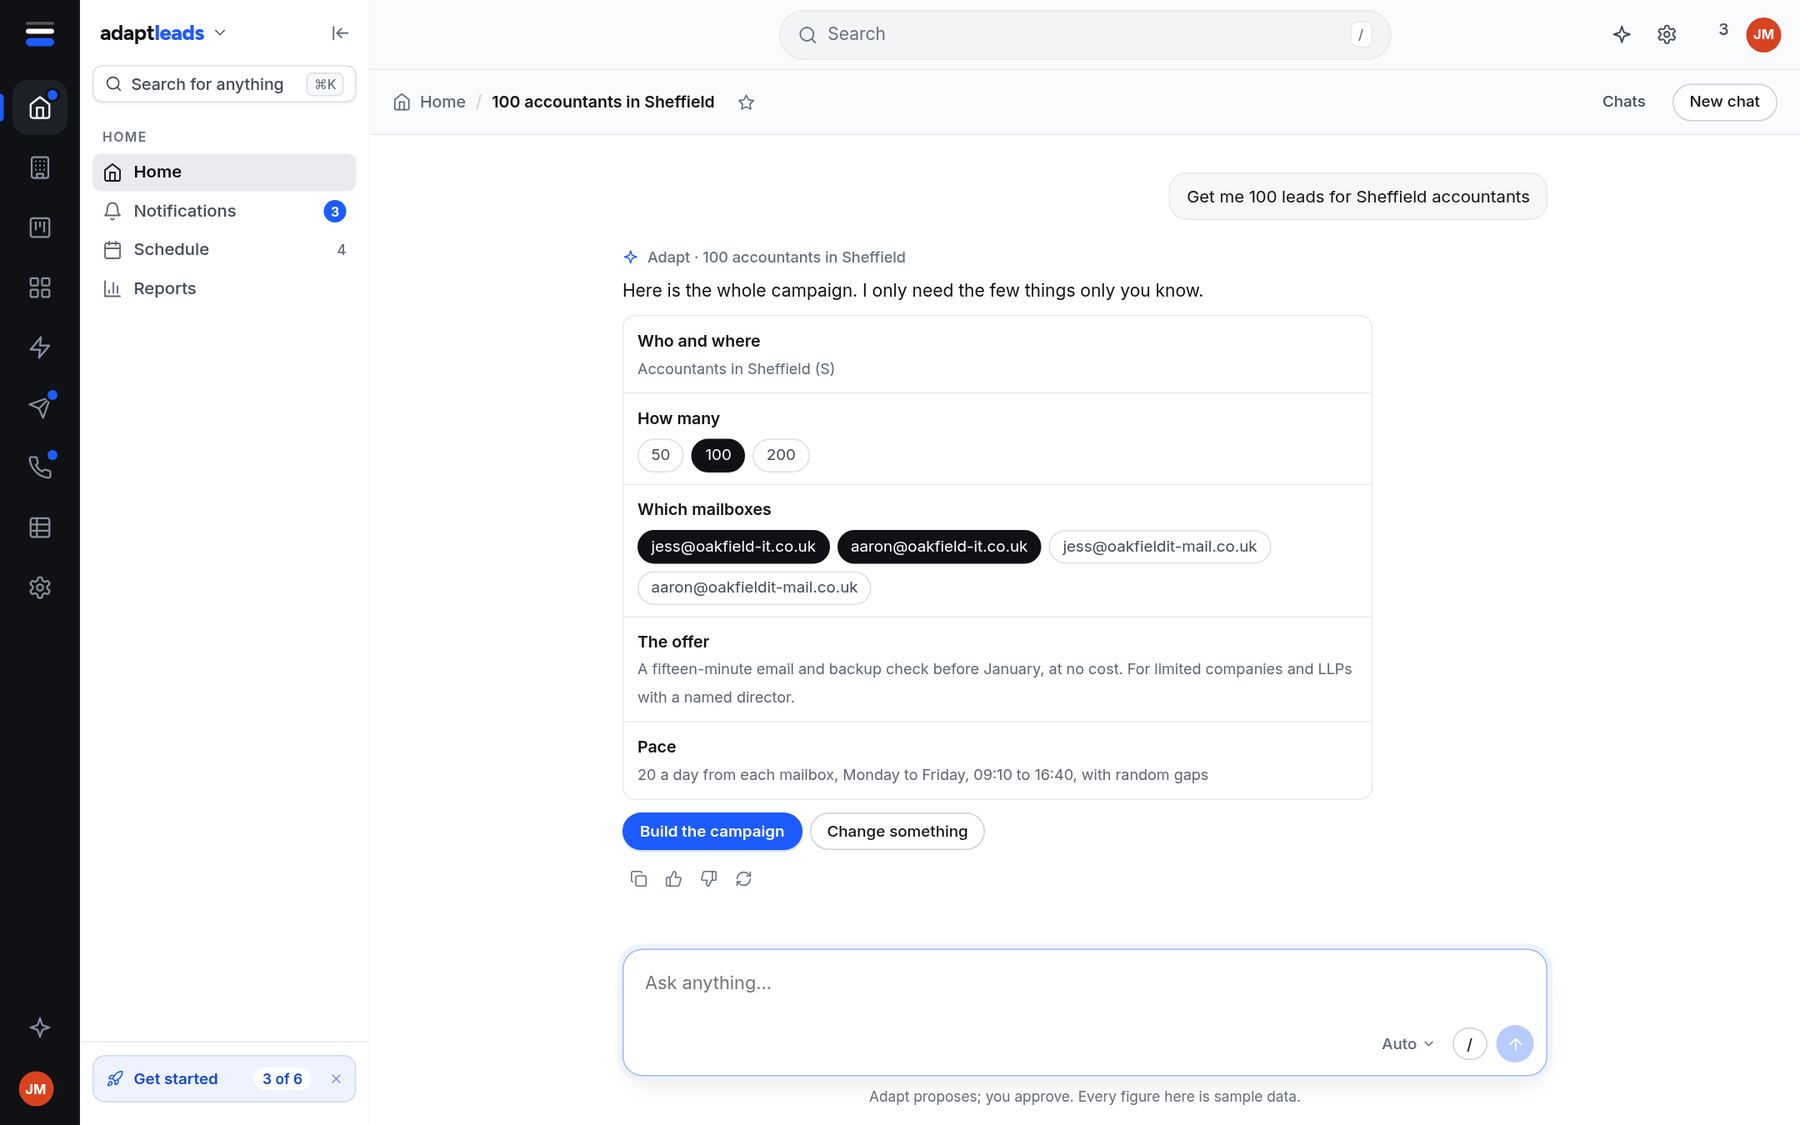Click Build the campaign button

pos(712,832)
